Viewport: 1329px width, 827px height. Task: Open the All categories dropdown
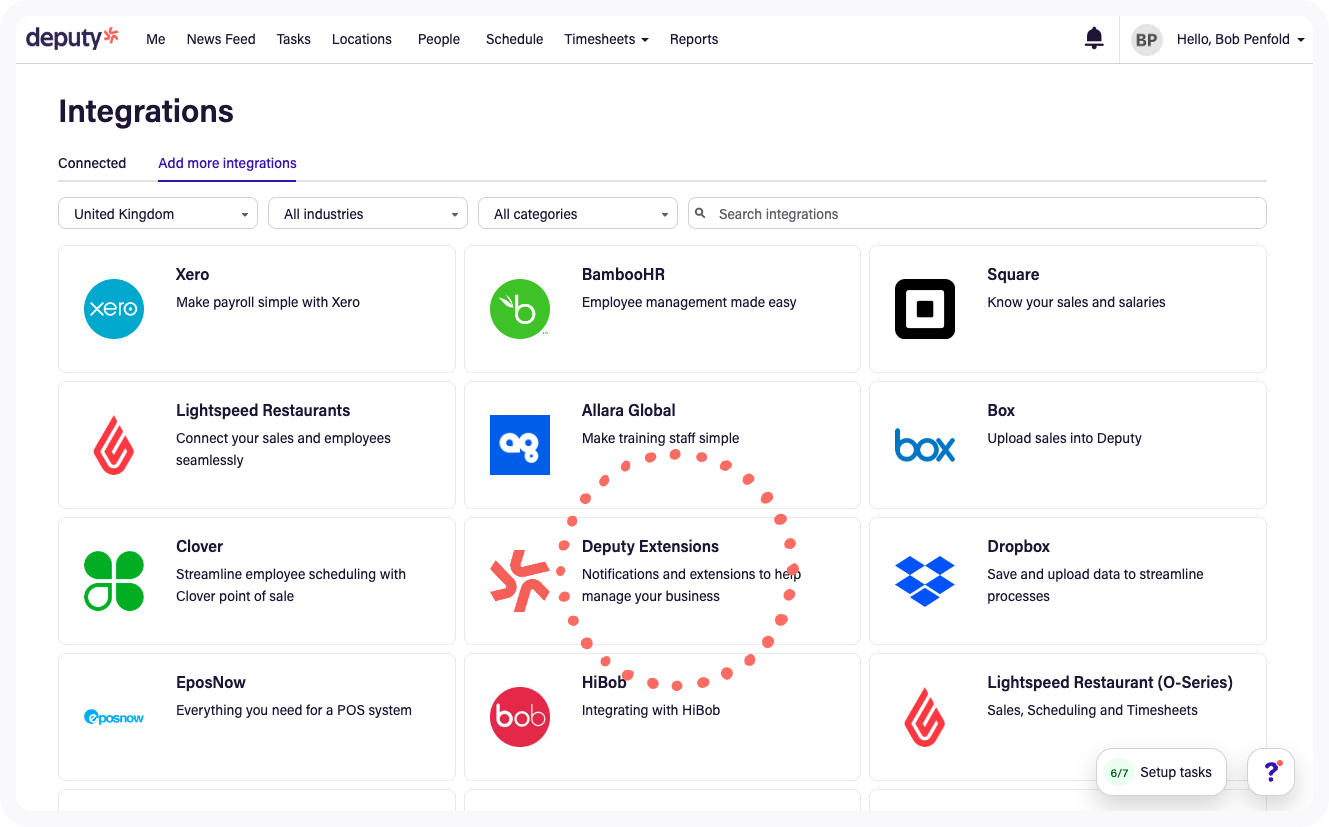578,213
